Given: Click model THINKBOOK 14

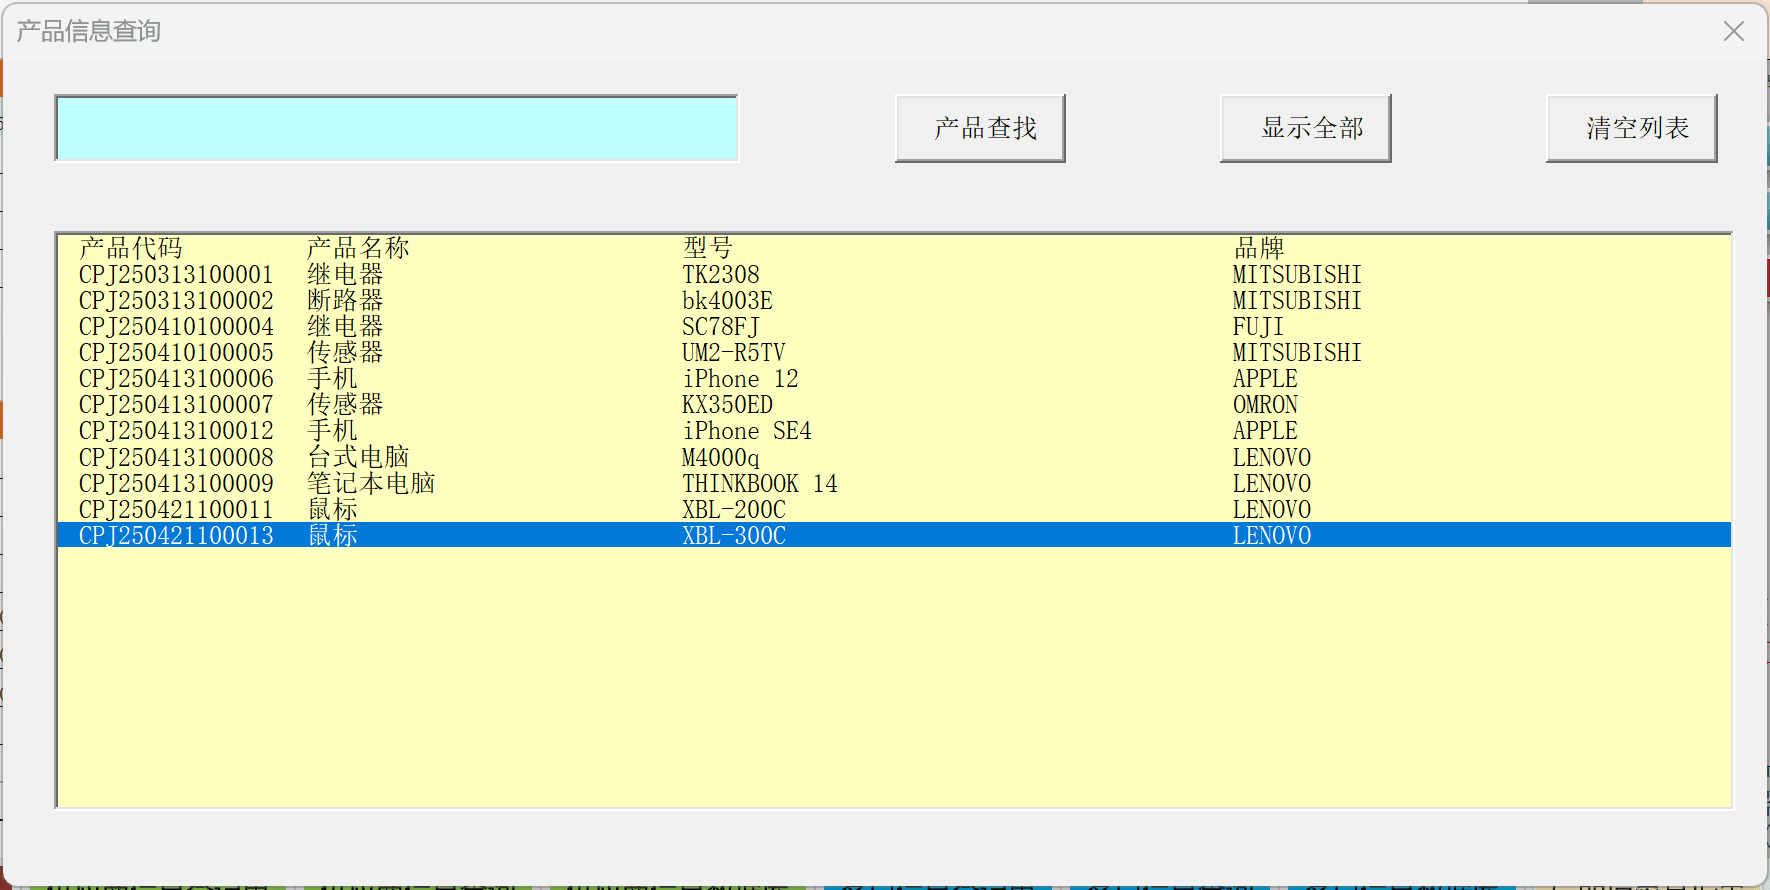Looking at the screenshot, I should [x=760, y=484].
